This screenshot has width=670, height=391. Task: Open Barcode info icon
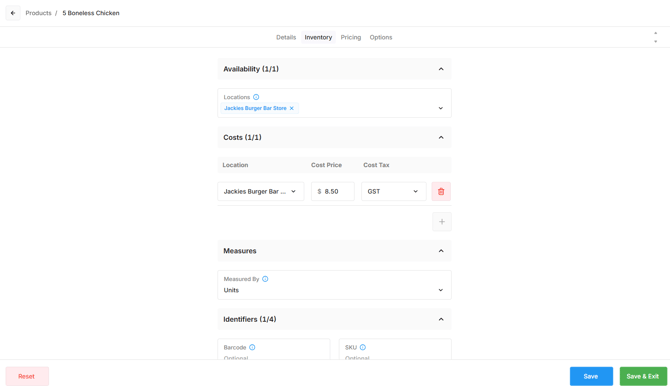[252, 347]
